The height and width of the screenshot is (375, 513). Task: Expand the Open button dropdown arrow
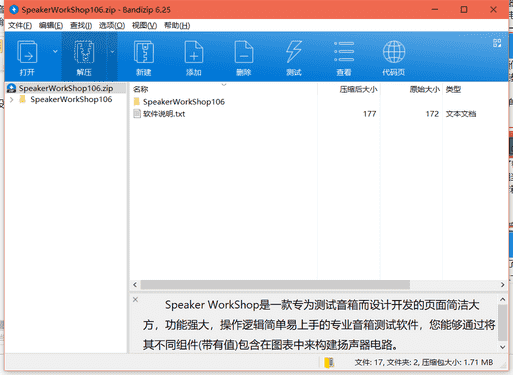(x=55, y=52)
